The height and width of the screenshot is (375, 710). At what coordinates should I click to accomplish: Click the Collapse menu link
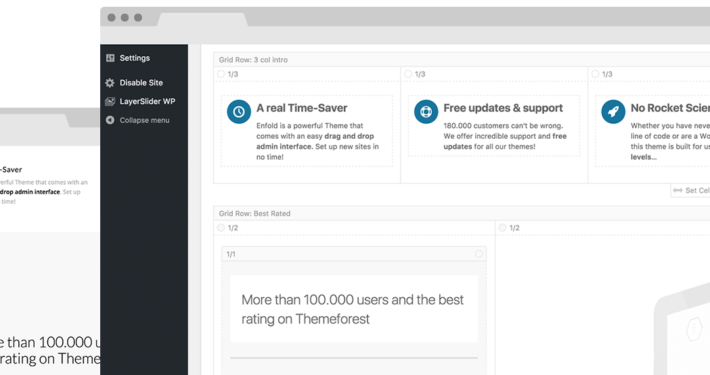coord(144,120)
